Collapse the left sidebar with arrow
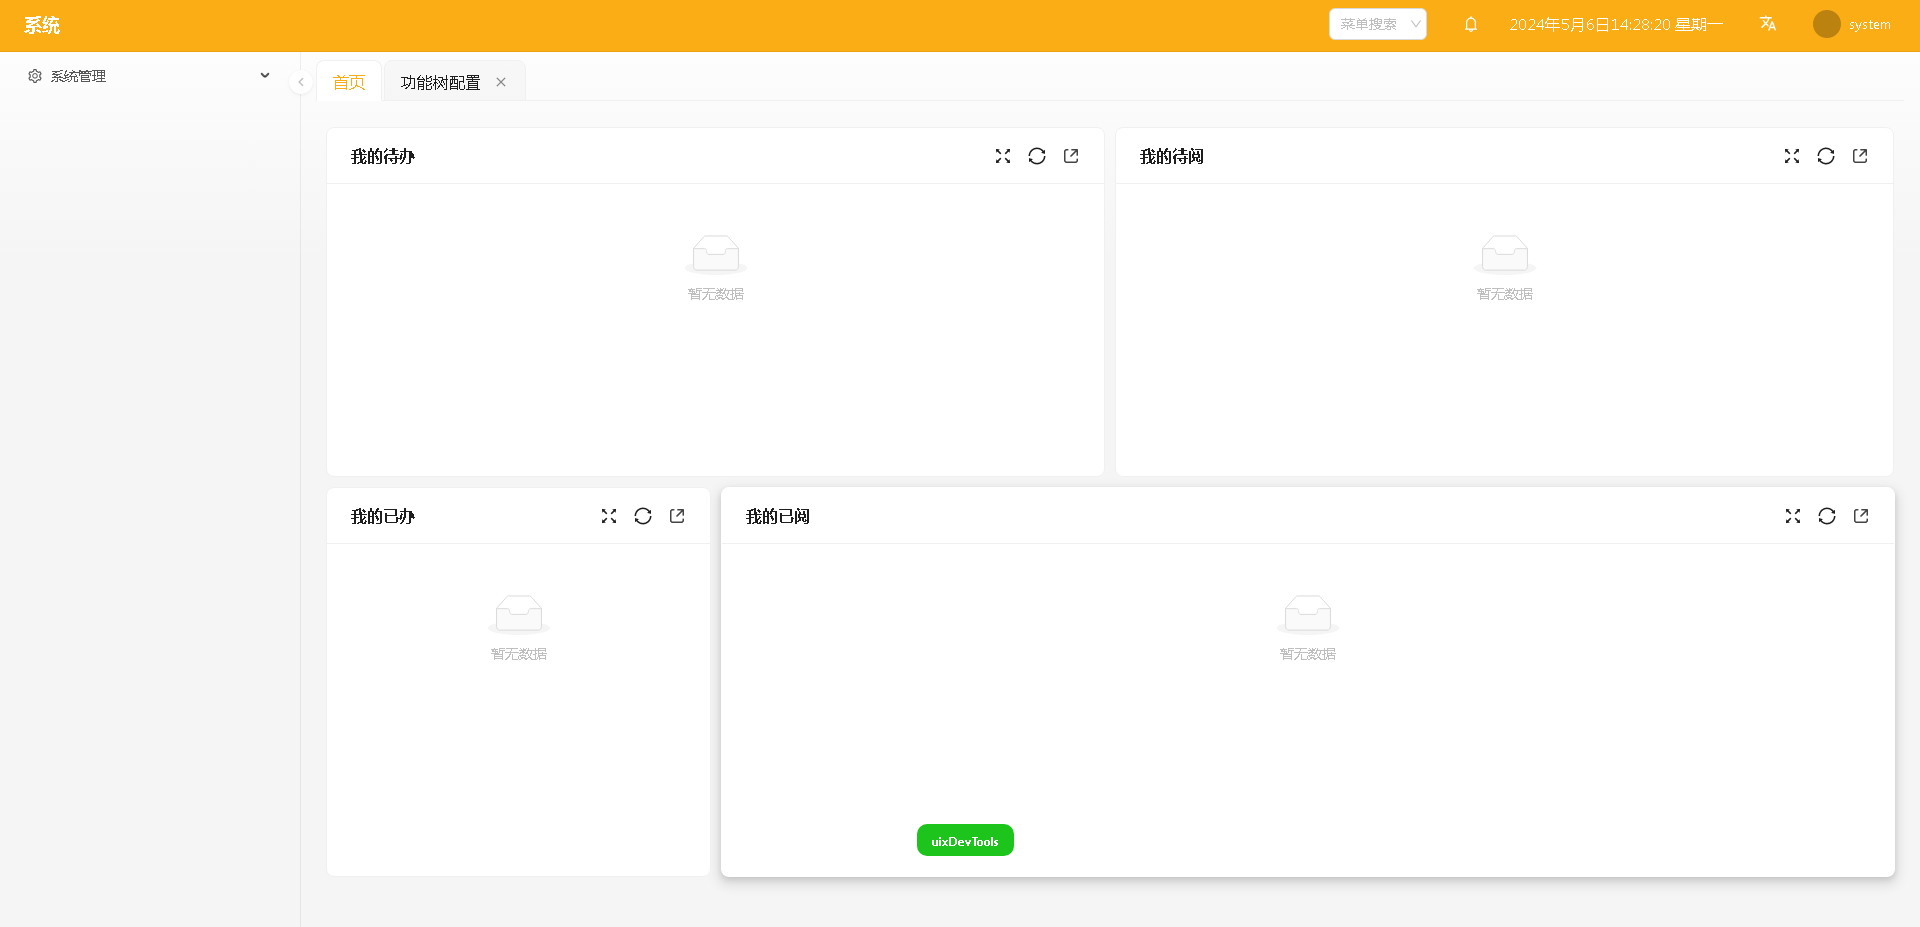 [x=300, y=82]
